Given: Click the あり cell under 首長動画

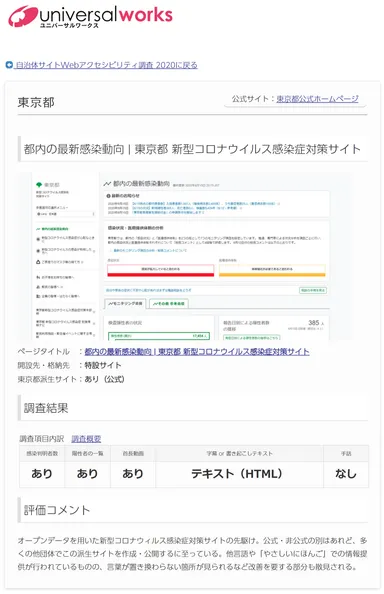Looking at the screenshot, I should tap(133, 474).
